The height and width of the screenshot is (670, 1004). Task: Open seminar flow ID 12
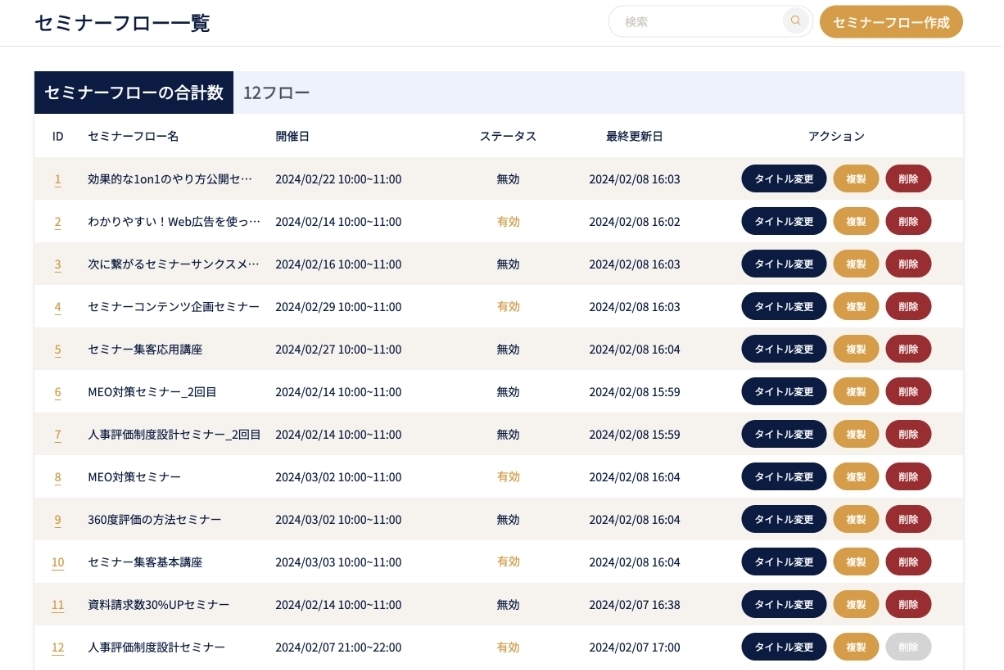[x=57, y=647]
